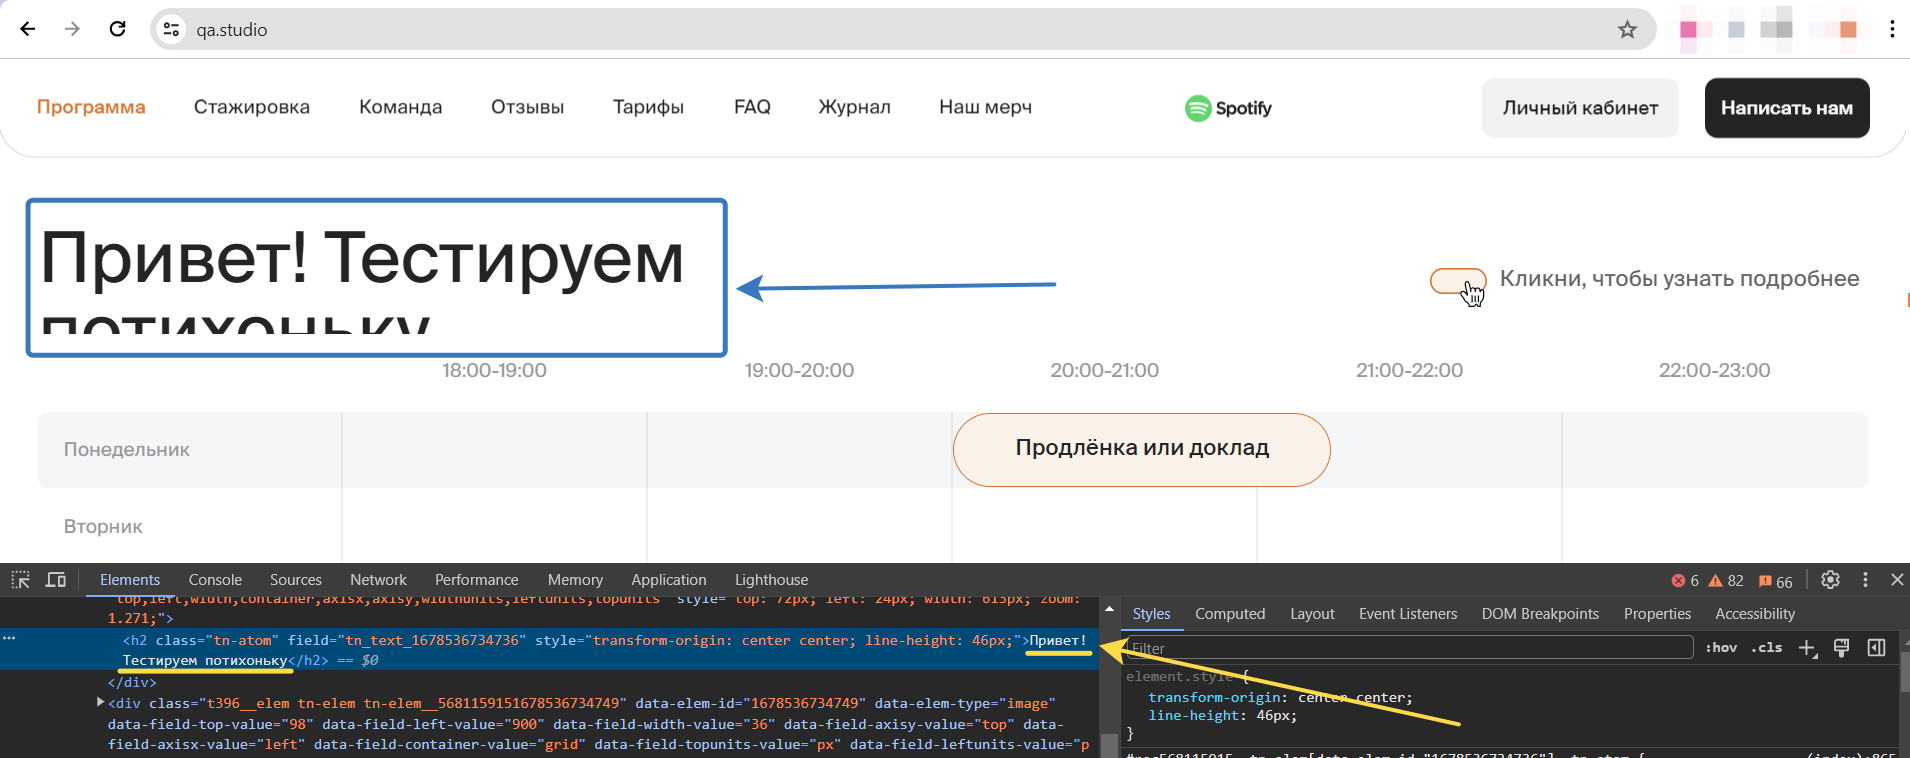Image resolution: width=1910 pixels, height=758 pixels.
Task: Click the orange toggle switch on the page
Action: 1458,281
